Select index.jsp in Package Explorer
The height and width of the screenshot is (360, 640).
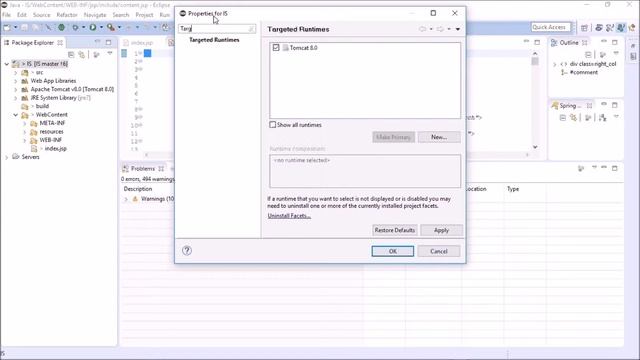(x=56, y=149)
